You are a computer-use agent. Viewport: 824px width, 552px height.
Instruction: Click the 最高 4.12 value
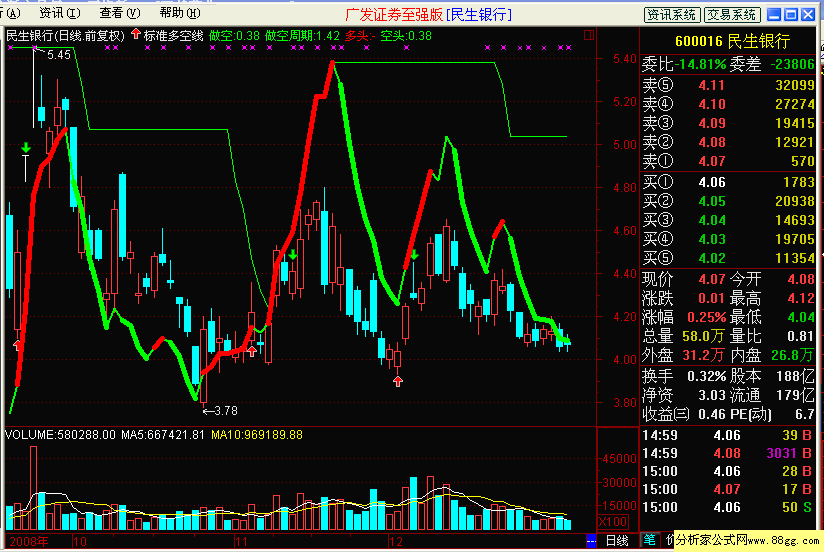(801, 299)
